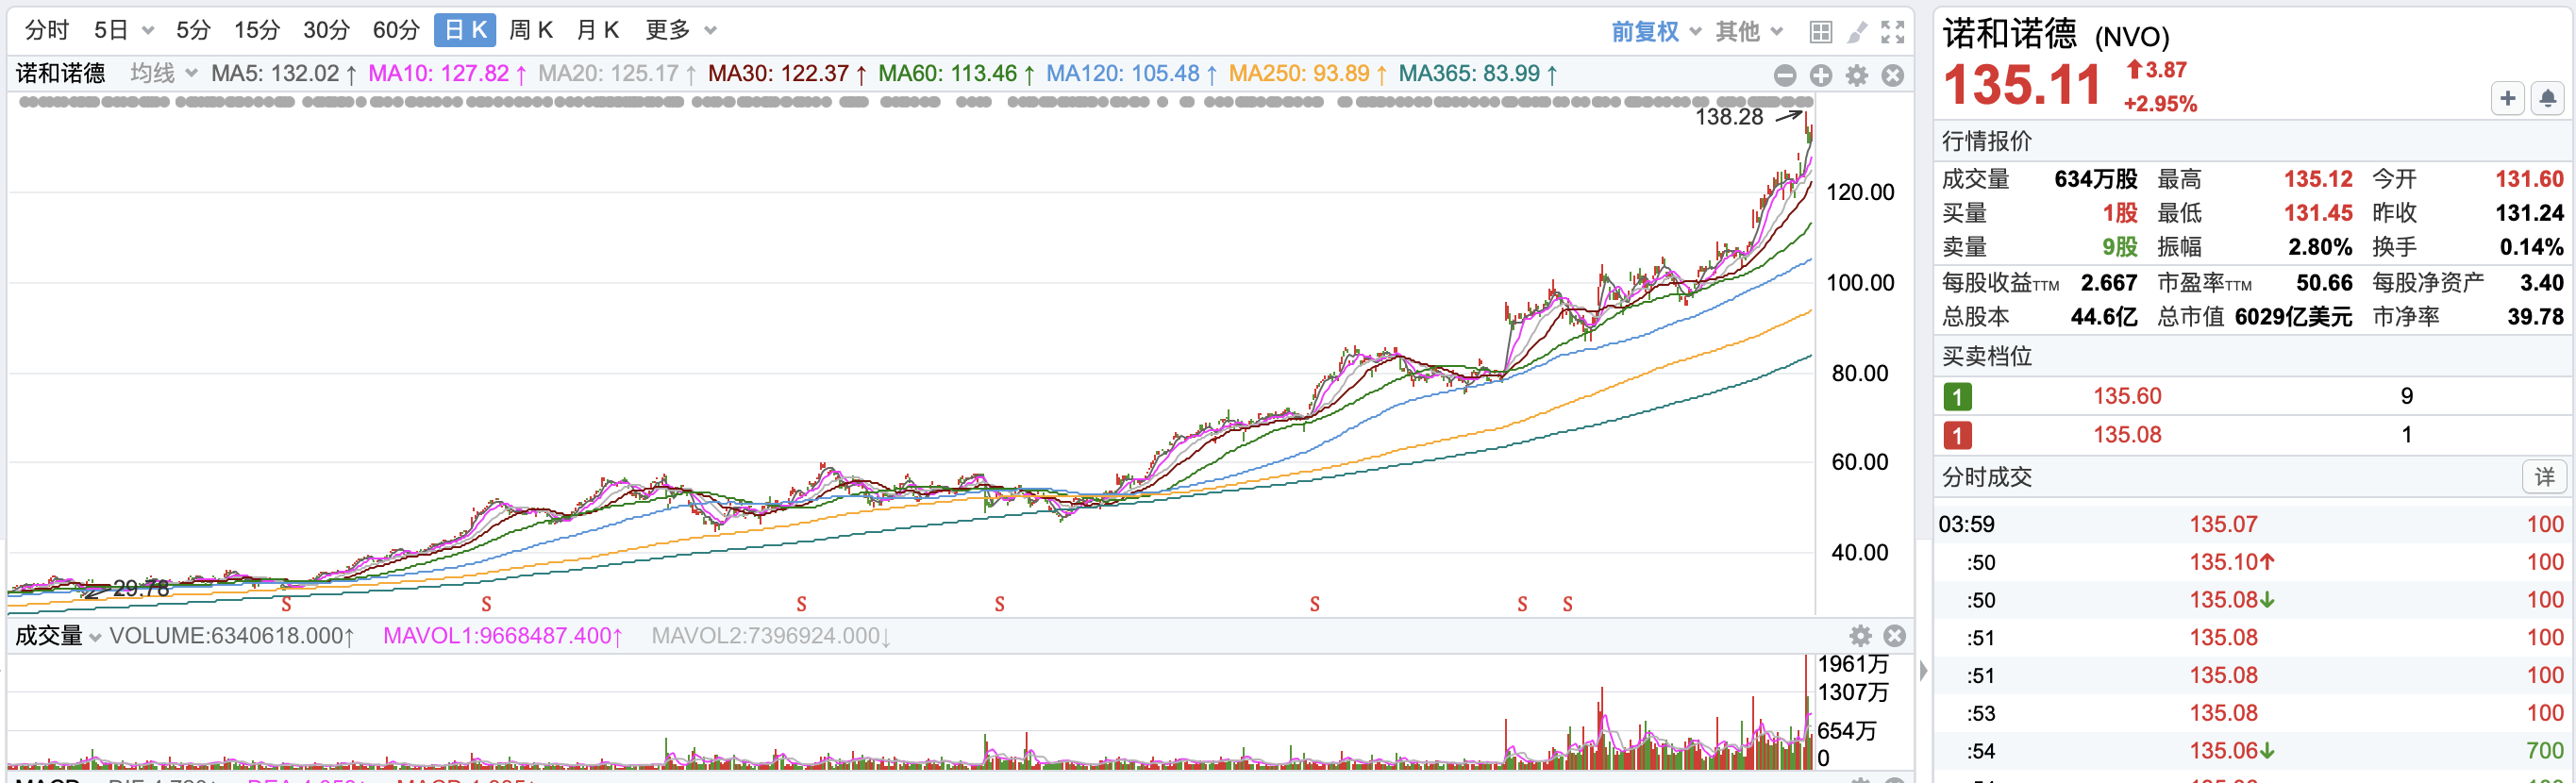Zoom out with the minus icon
Screen dimensions: 2576x783
[x=1785, y=75]
